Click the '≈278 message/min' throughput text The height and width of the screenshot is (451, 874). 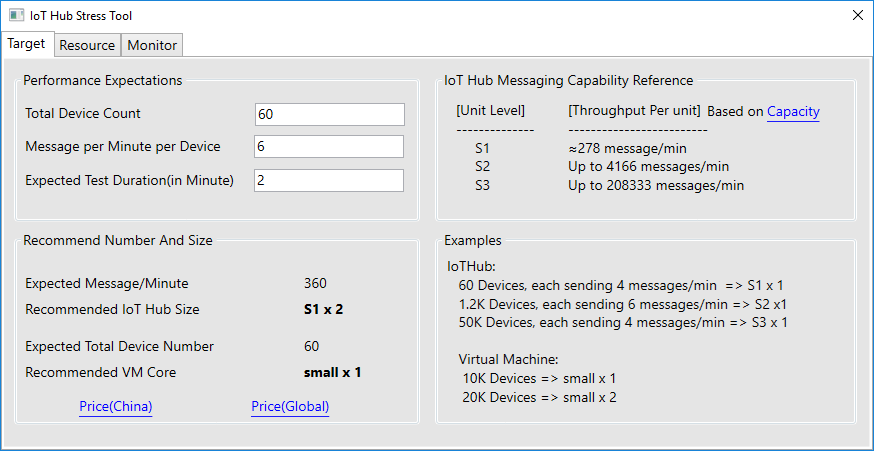(628, 149)
